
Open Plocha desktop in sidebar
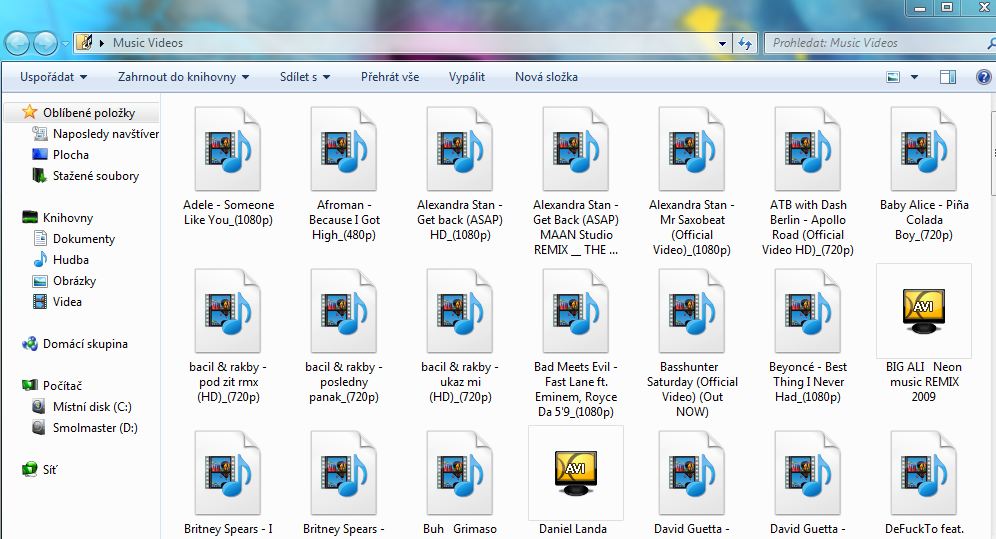[60, 154]
